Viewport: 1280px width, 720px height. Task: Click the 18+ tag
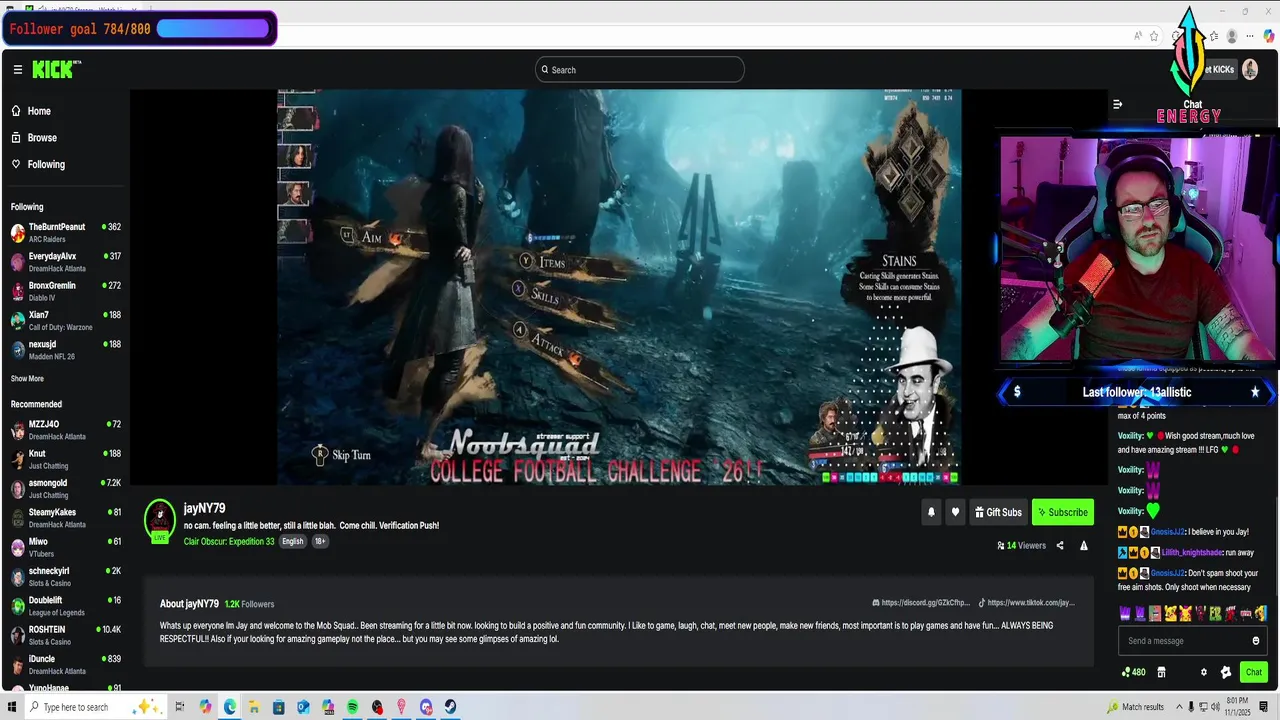click(x=320, y=541)
